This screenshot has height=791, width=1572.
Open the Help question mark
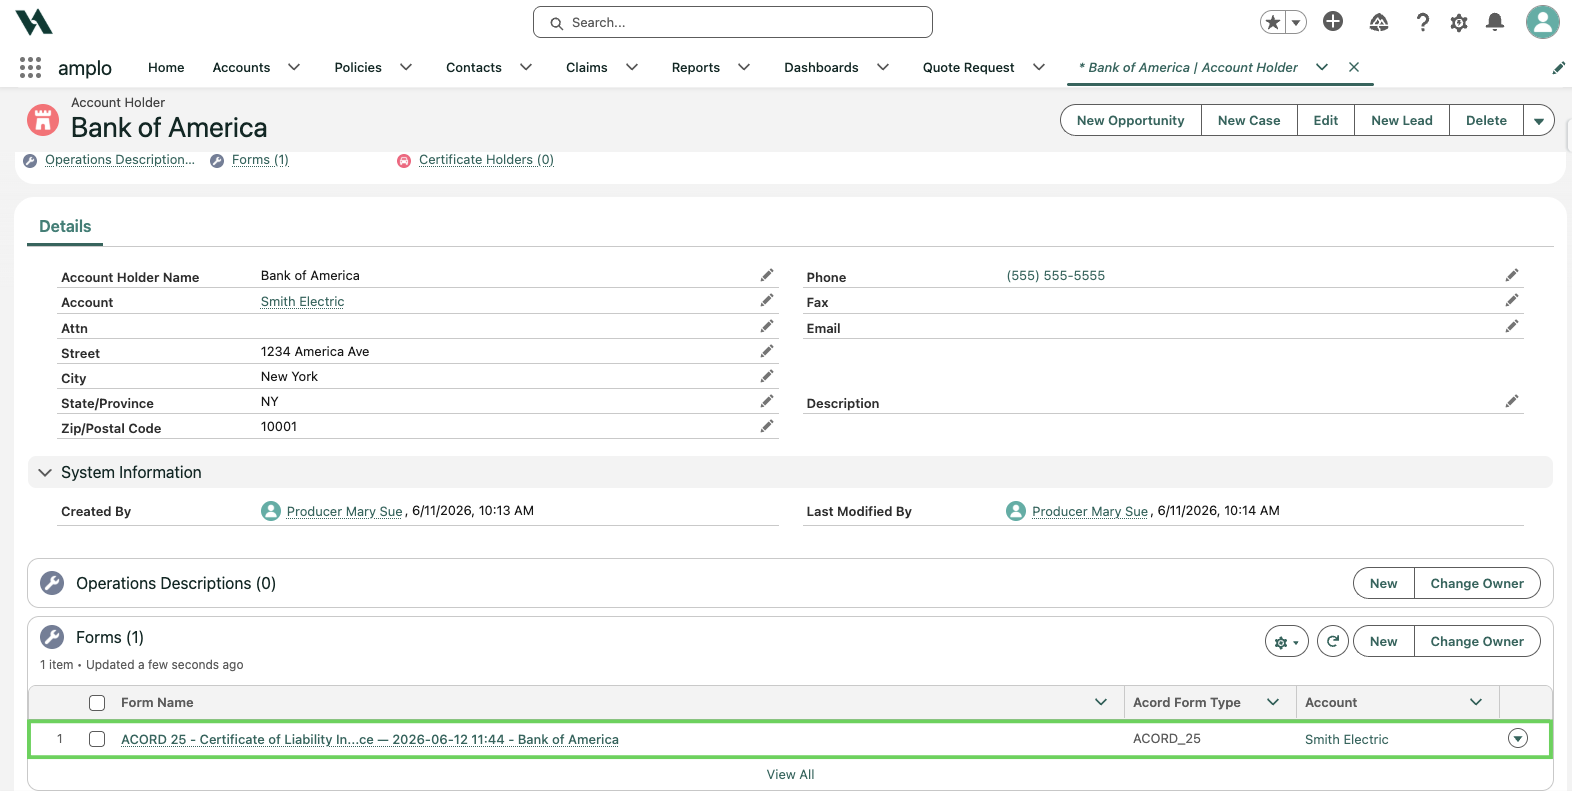(x=1422, y=22)
